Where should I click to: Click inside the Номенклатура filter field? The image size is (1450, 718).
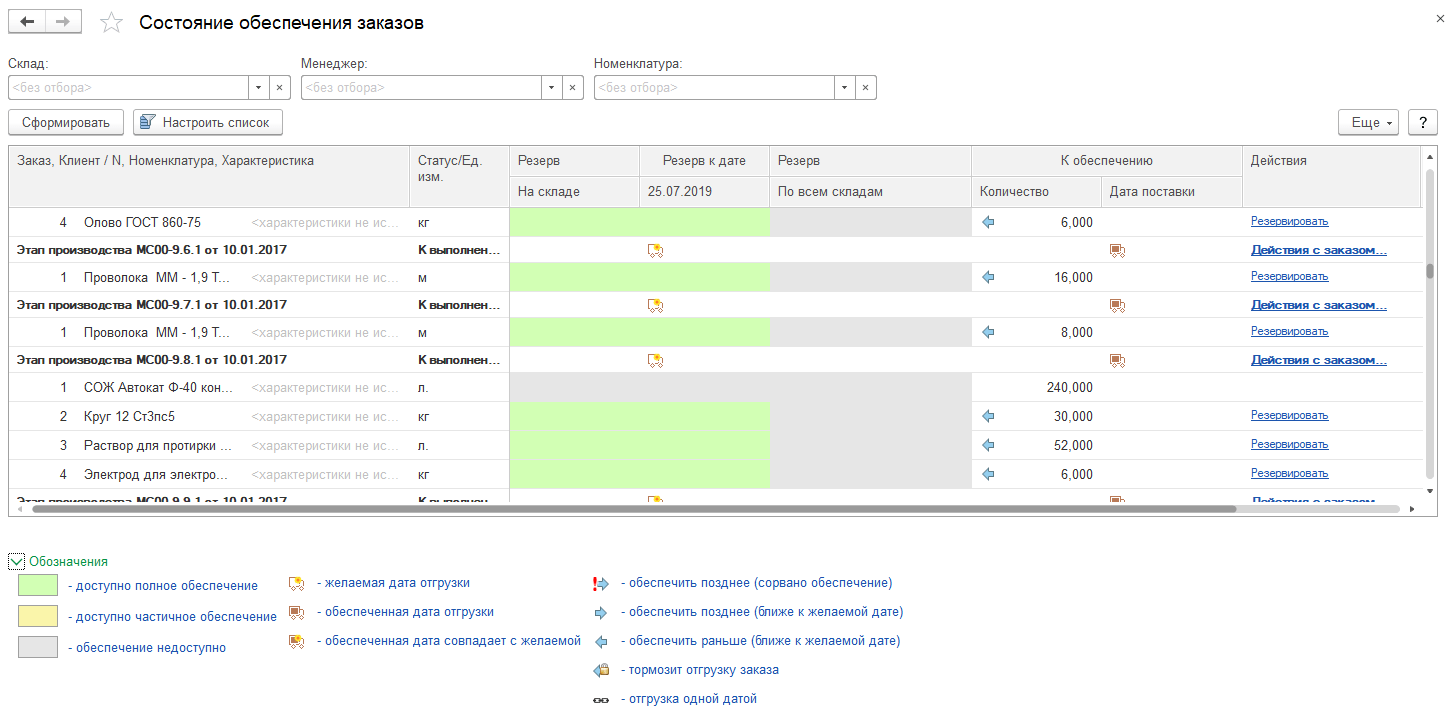pos(714,88)
